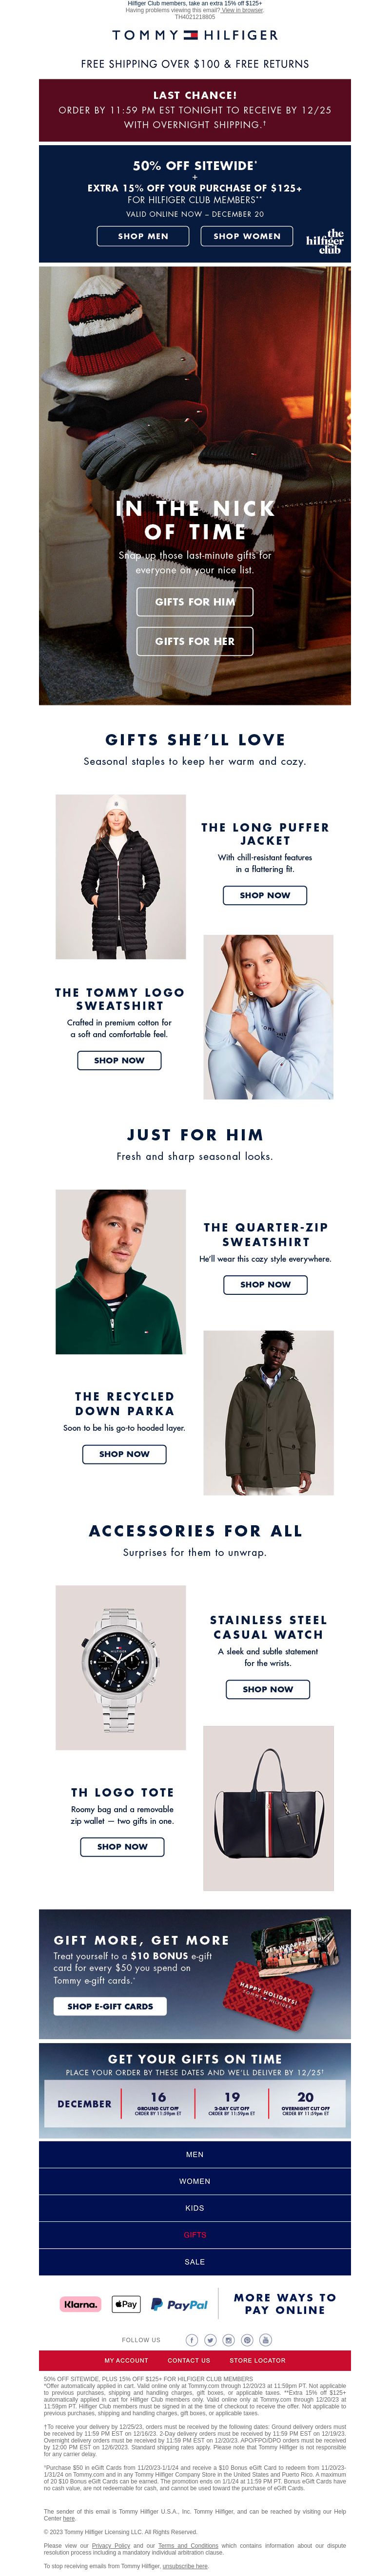Select the MEN navigation bar item
The height and width of the screenshot is (2576, 390).
click(195, 2154)
